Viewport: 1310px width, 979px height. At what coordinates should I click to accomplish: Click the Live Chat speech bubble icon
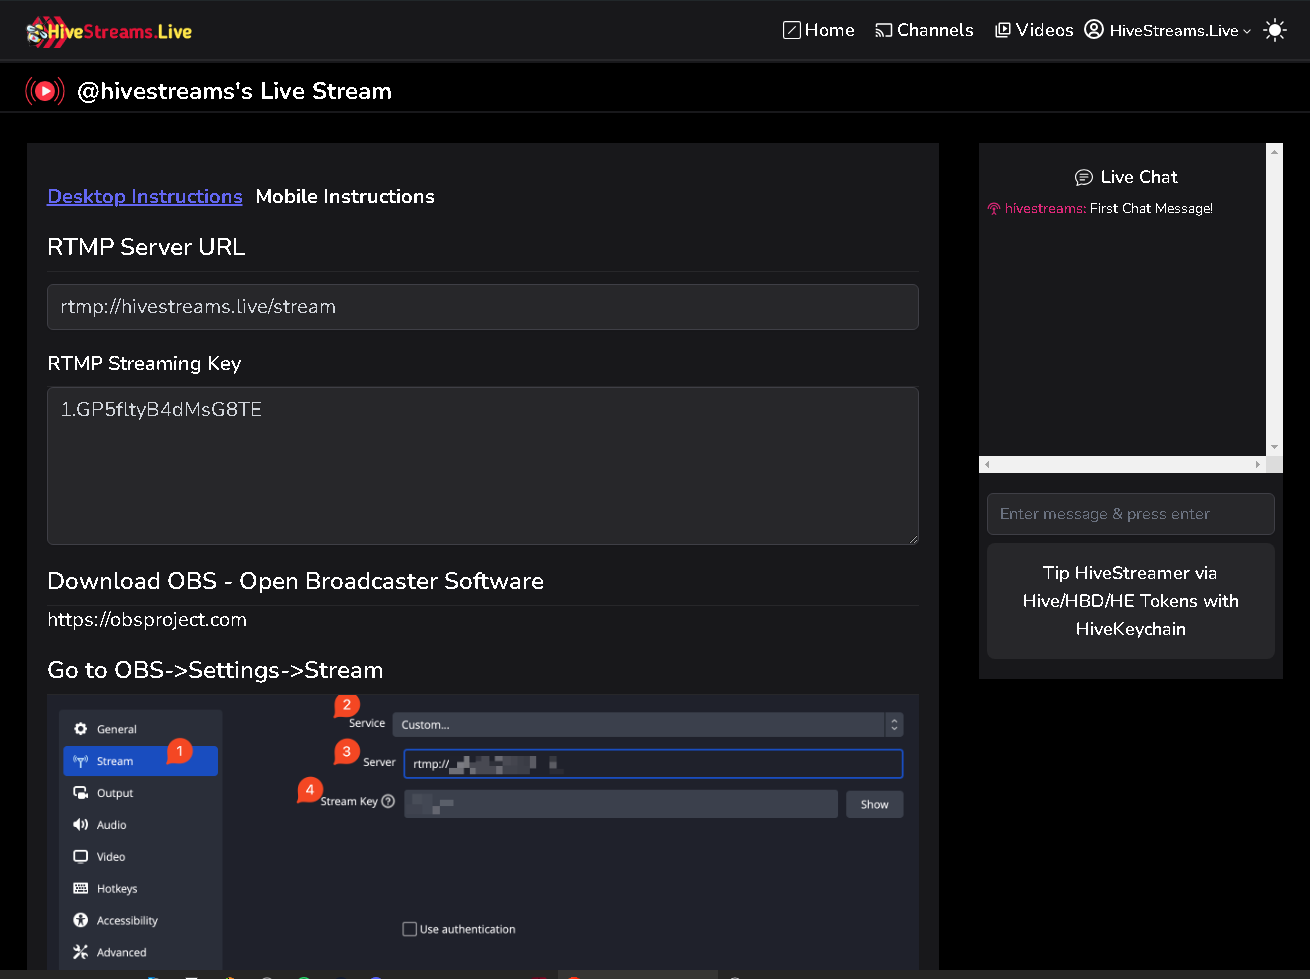1083,177
